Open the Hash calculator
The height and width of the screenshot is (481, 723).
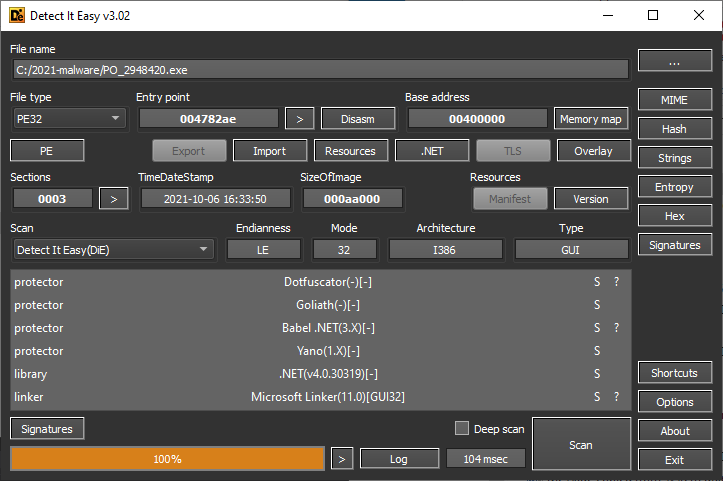click(x=674, y=129)
